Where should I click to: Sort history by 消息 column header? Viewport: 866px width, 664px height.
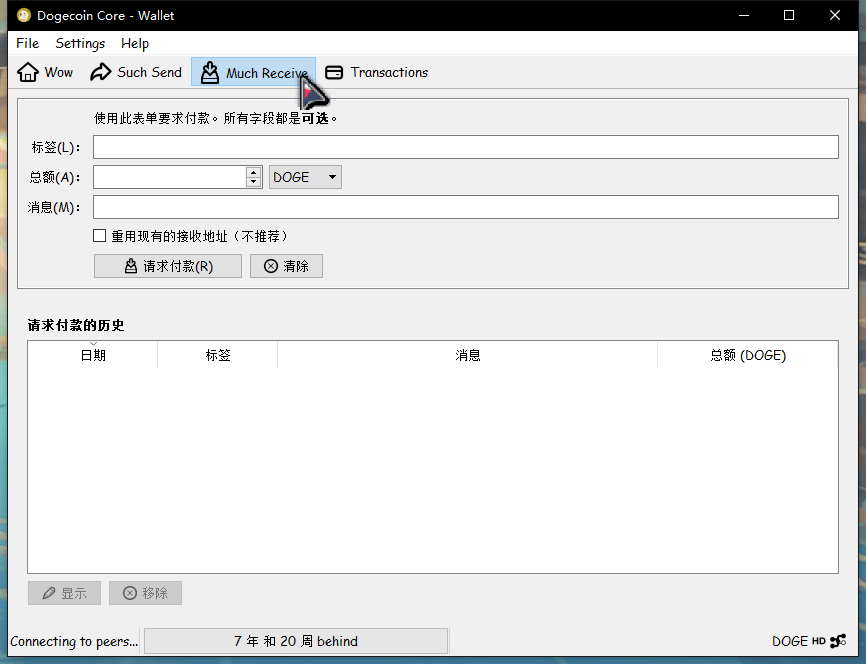tap(467, 355)
